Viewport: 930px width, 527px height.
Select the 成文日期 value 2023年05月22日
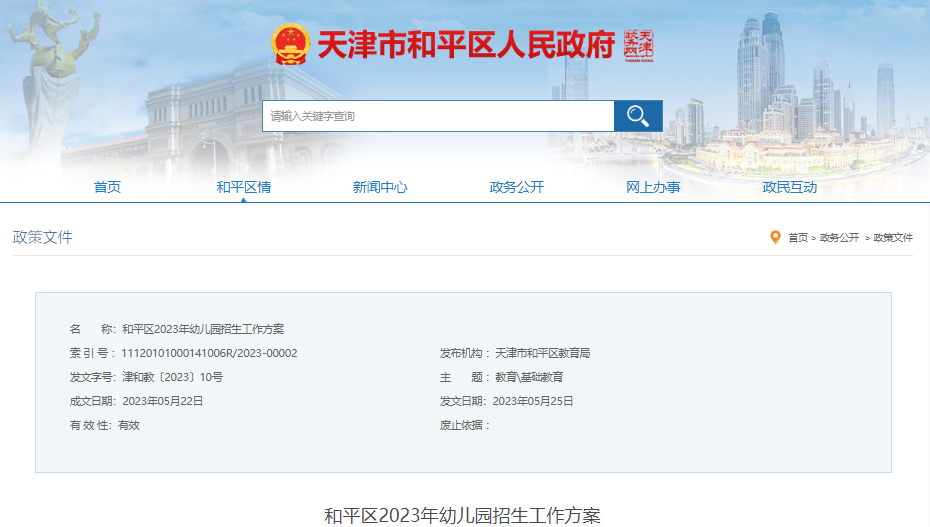tap(163, 401)
